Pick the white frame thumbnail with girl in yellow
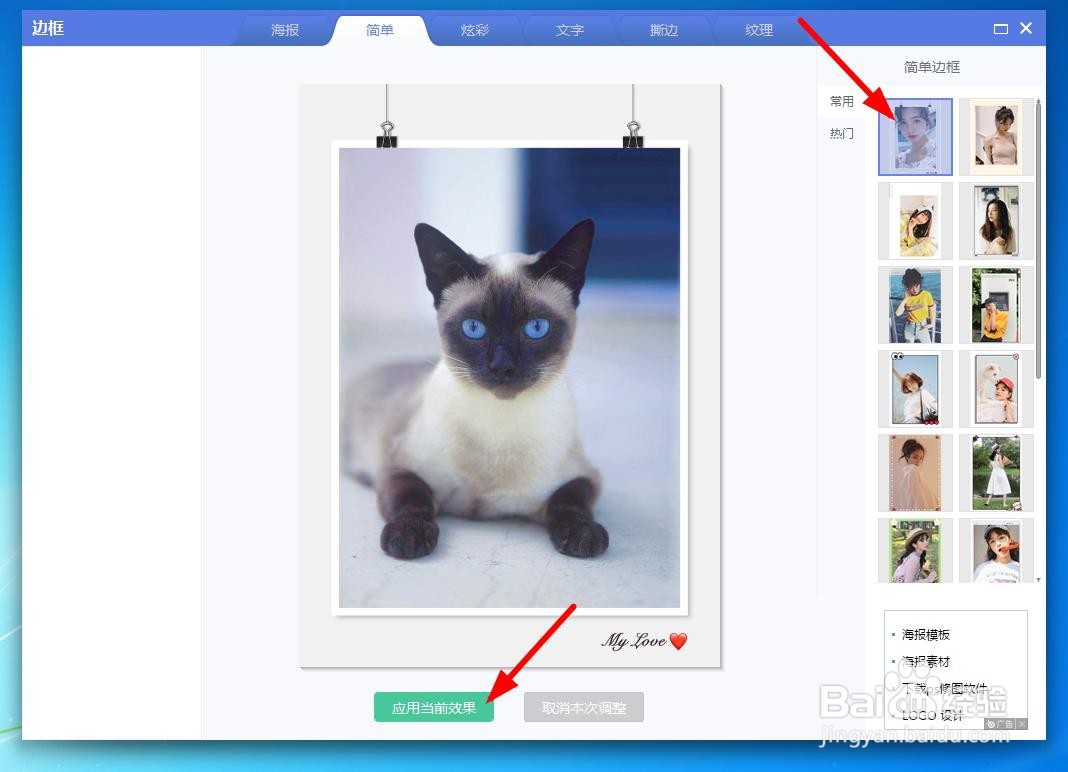Image resolution: width=1068 pixels, height=772 pixels. (x=915, y=221)
